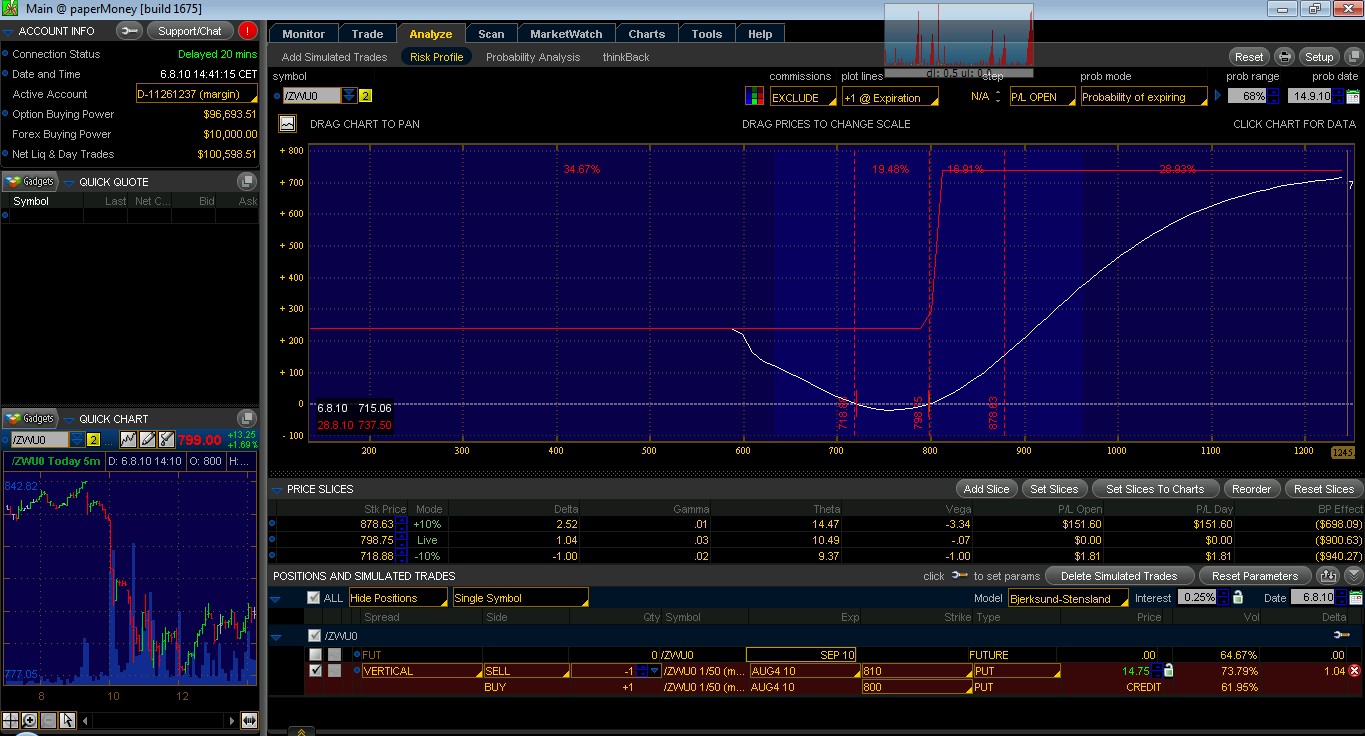The width and height of the screenshot is (1365, 736).
Task: Switch to the MarketWatch tab
Action: point(566,34)
